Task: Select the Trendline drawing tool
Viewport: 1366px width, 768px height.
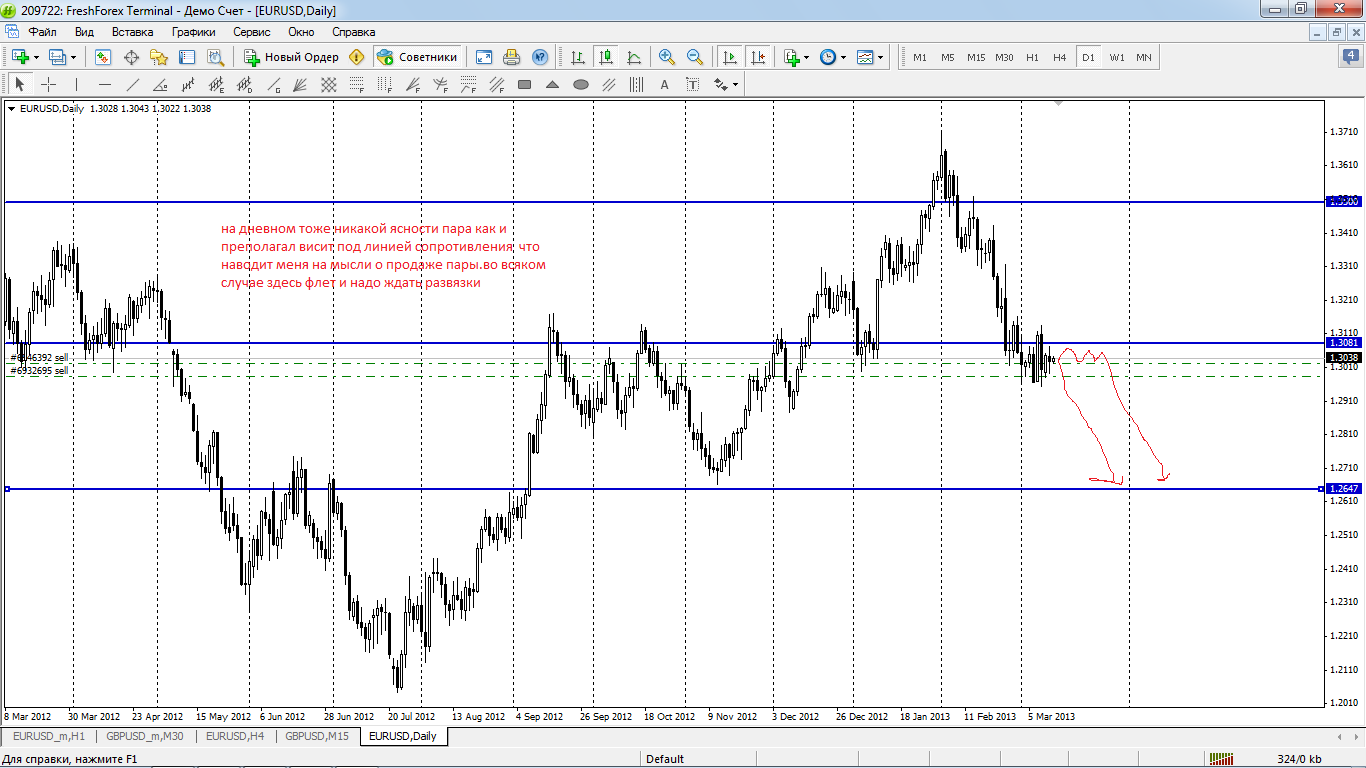Action: coord(132,85)
